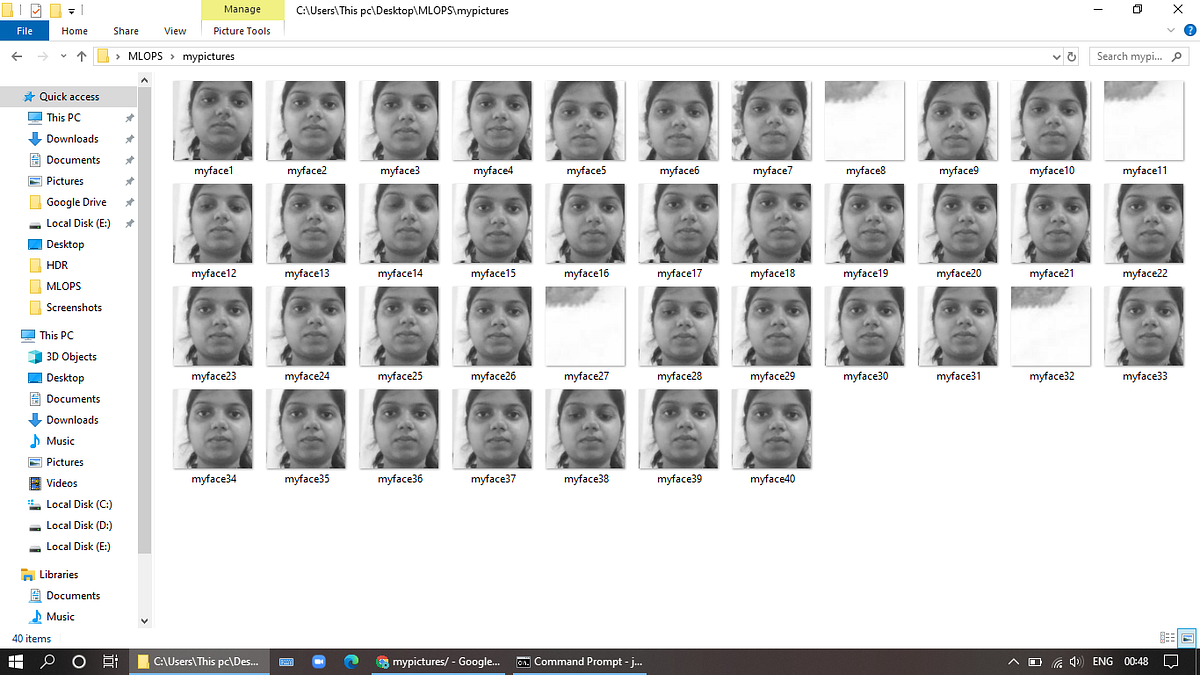Image resolution: width=1200 pixels, height=675 pixels.
Task: Pin toggle next to Downloads in Quick access
Action: [x=129, y=138]
